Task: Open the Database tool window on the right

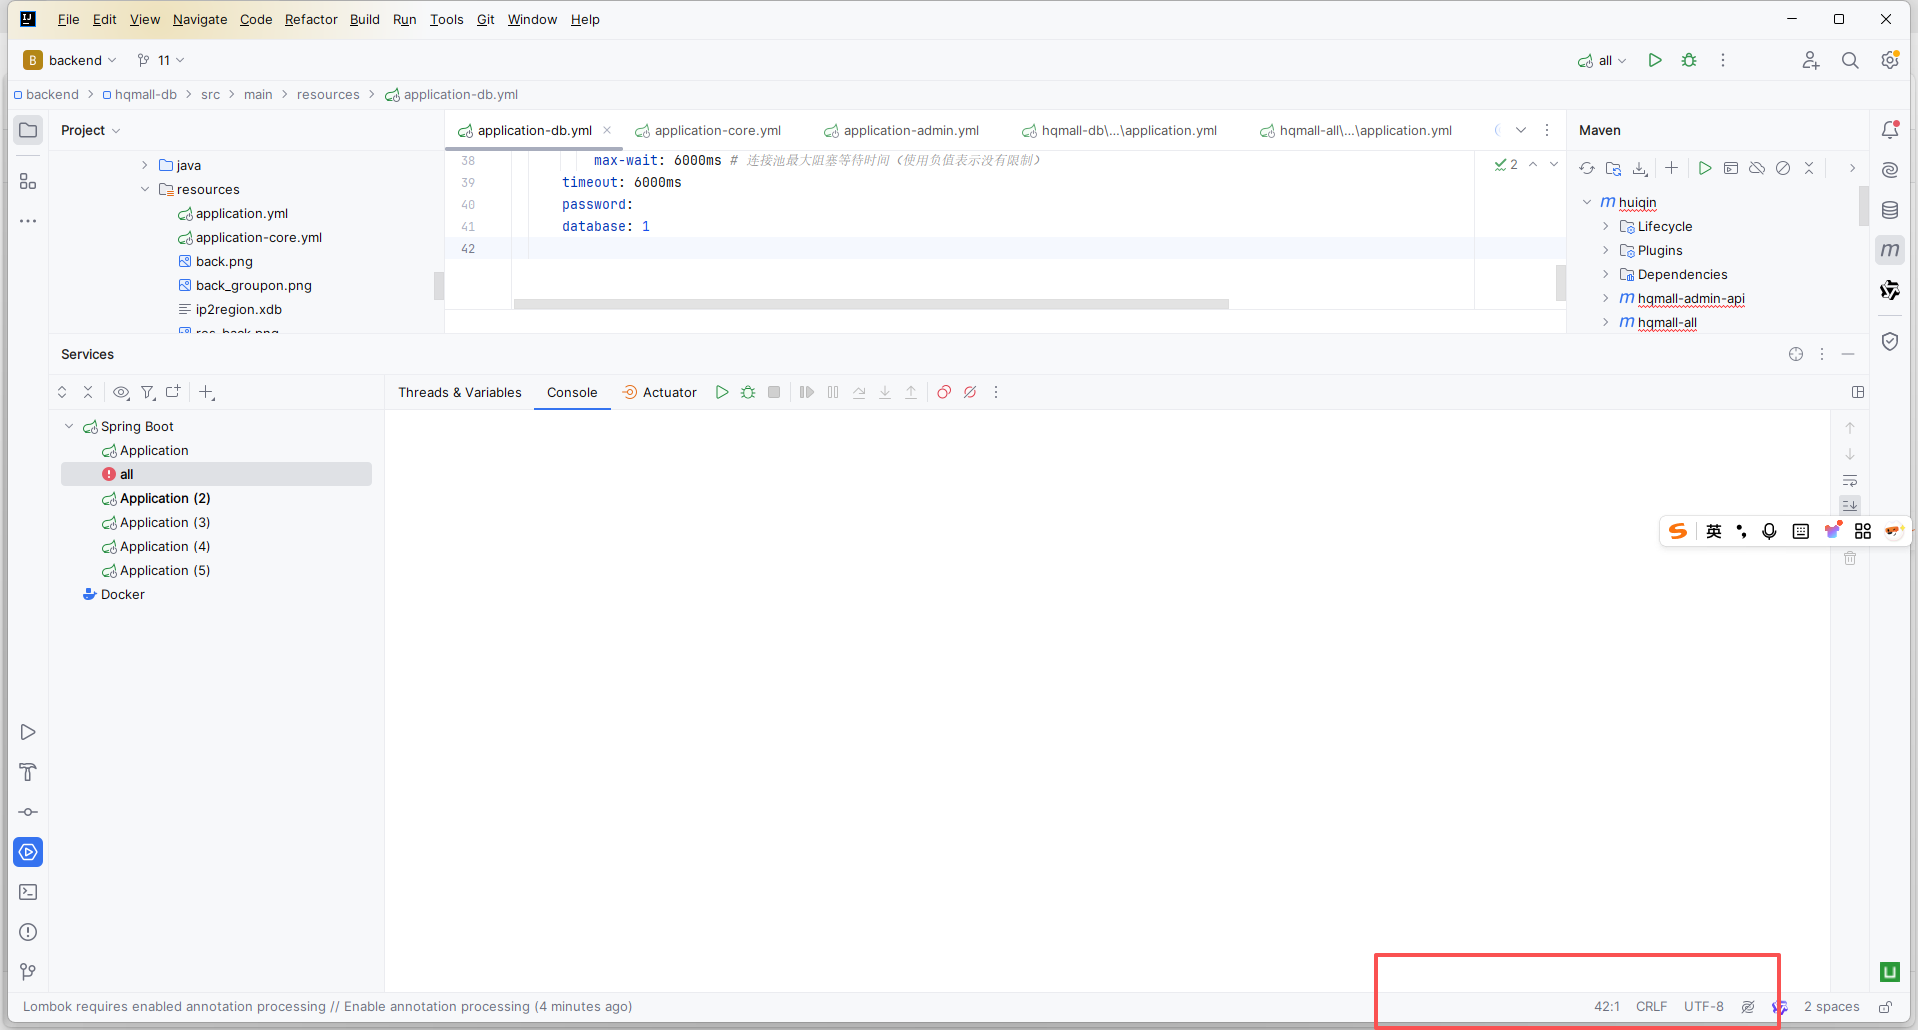Action: 1890,210
